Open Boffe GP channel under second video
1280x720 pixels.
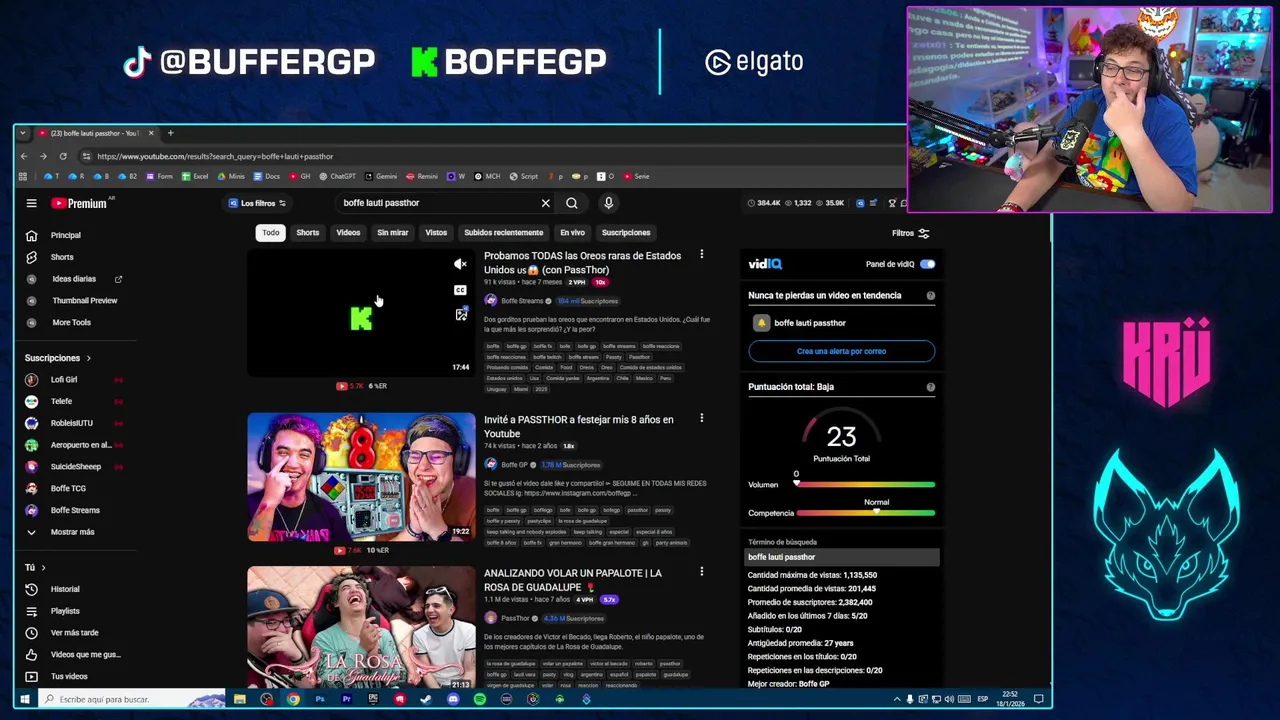coord(514,465)
